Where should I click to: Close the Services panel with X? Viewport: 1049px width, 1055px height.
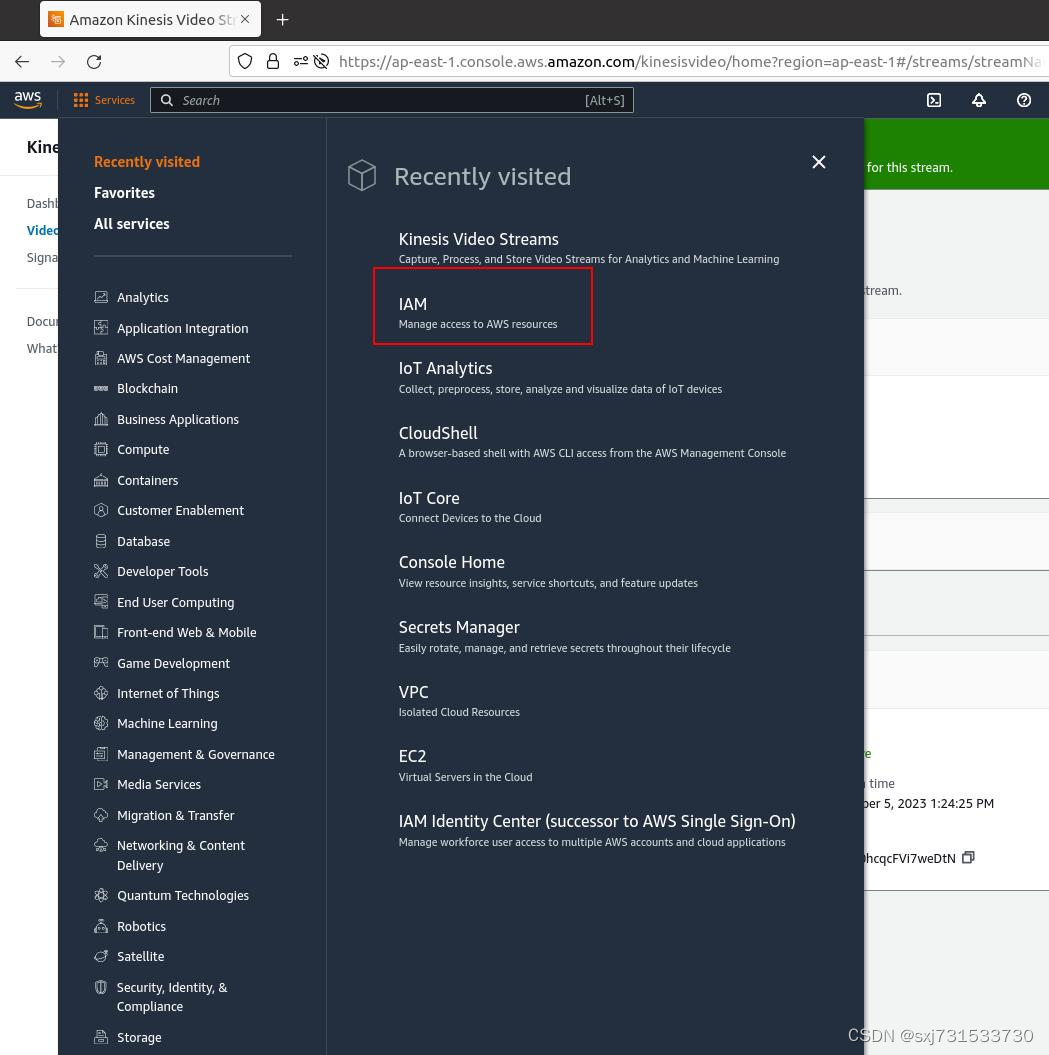click(818, 162)
